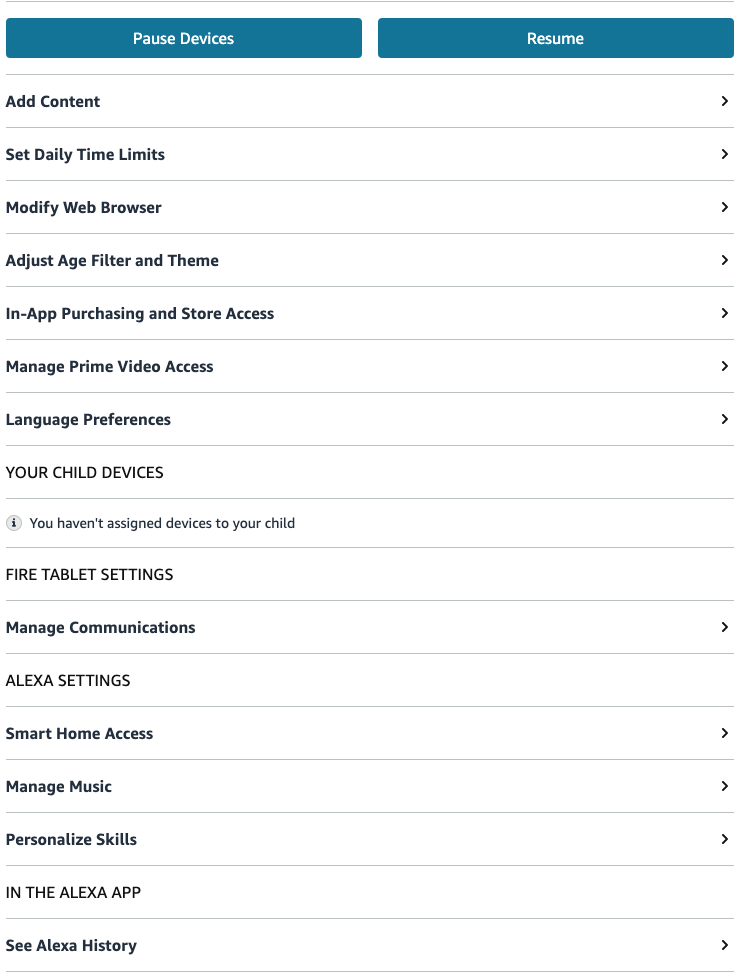Select Manage Prime Video Access label
Viewport: 738px width, 972px height.
(x=110, y=366)
